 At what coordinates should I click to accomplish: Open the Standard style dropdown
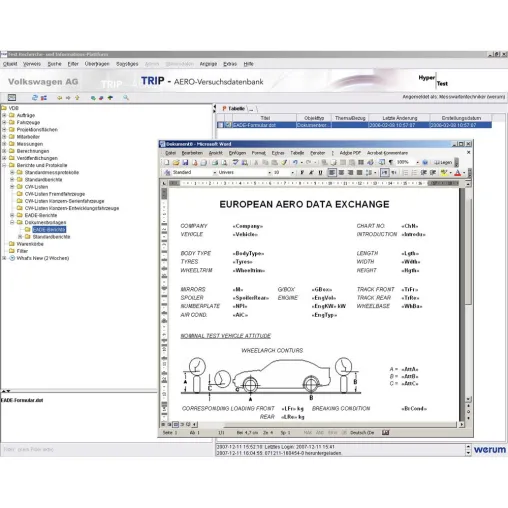tap(215, 173)
